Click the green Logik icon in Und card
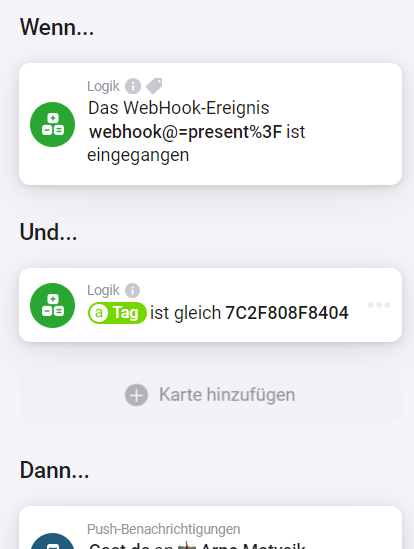 (53, 305)
